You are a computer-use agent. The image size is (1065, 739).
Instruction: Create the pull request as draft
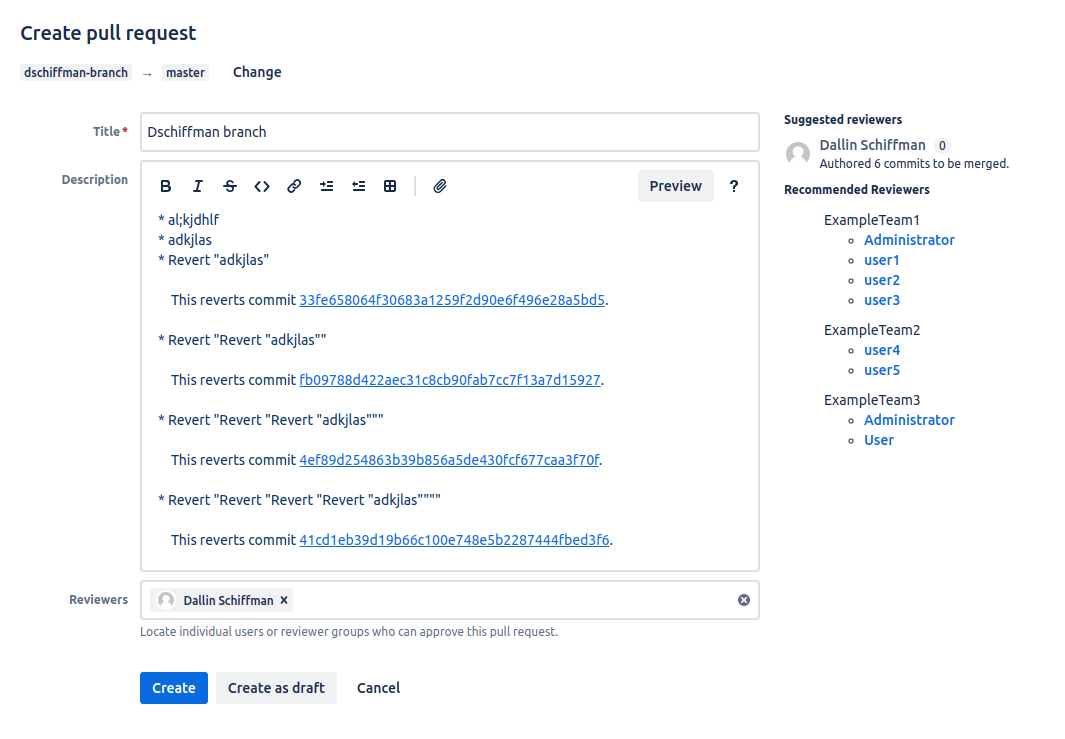tap(276, 688)
